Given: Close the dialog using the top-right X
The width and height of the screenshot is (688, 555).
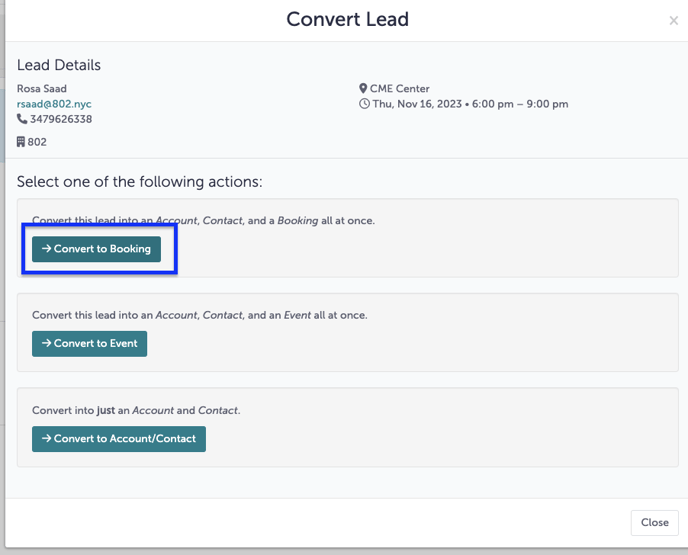Looking at the screenshot, I should [x=673, y=21].
